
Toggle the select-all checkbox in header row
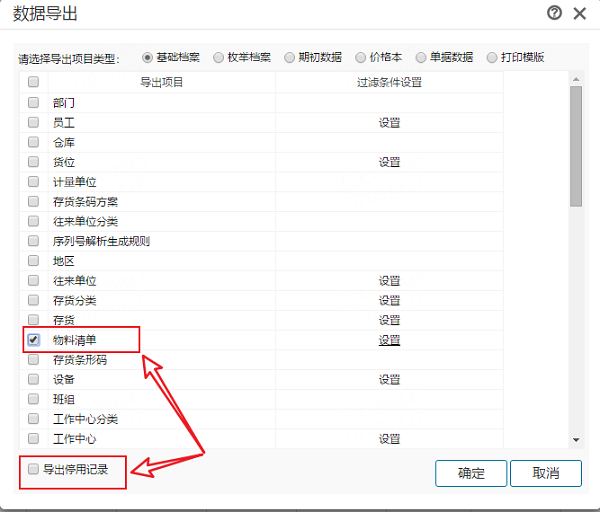(33, 82)
